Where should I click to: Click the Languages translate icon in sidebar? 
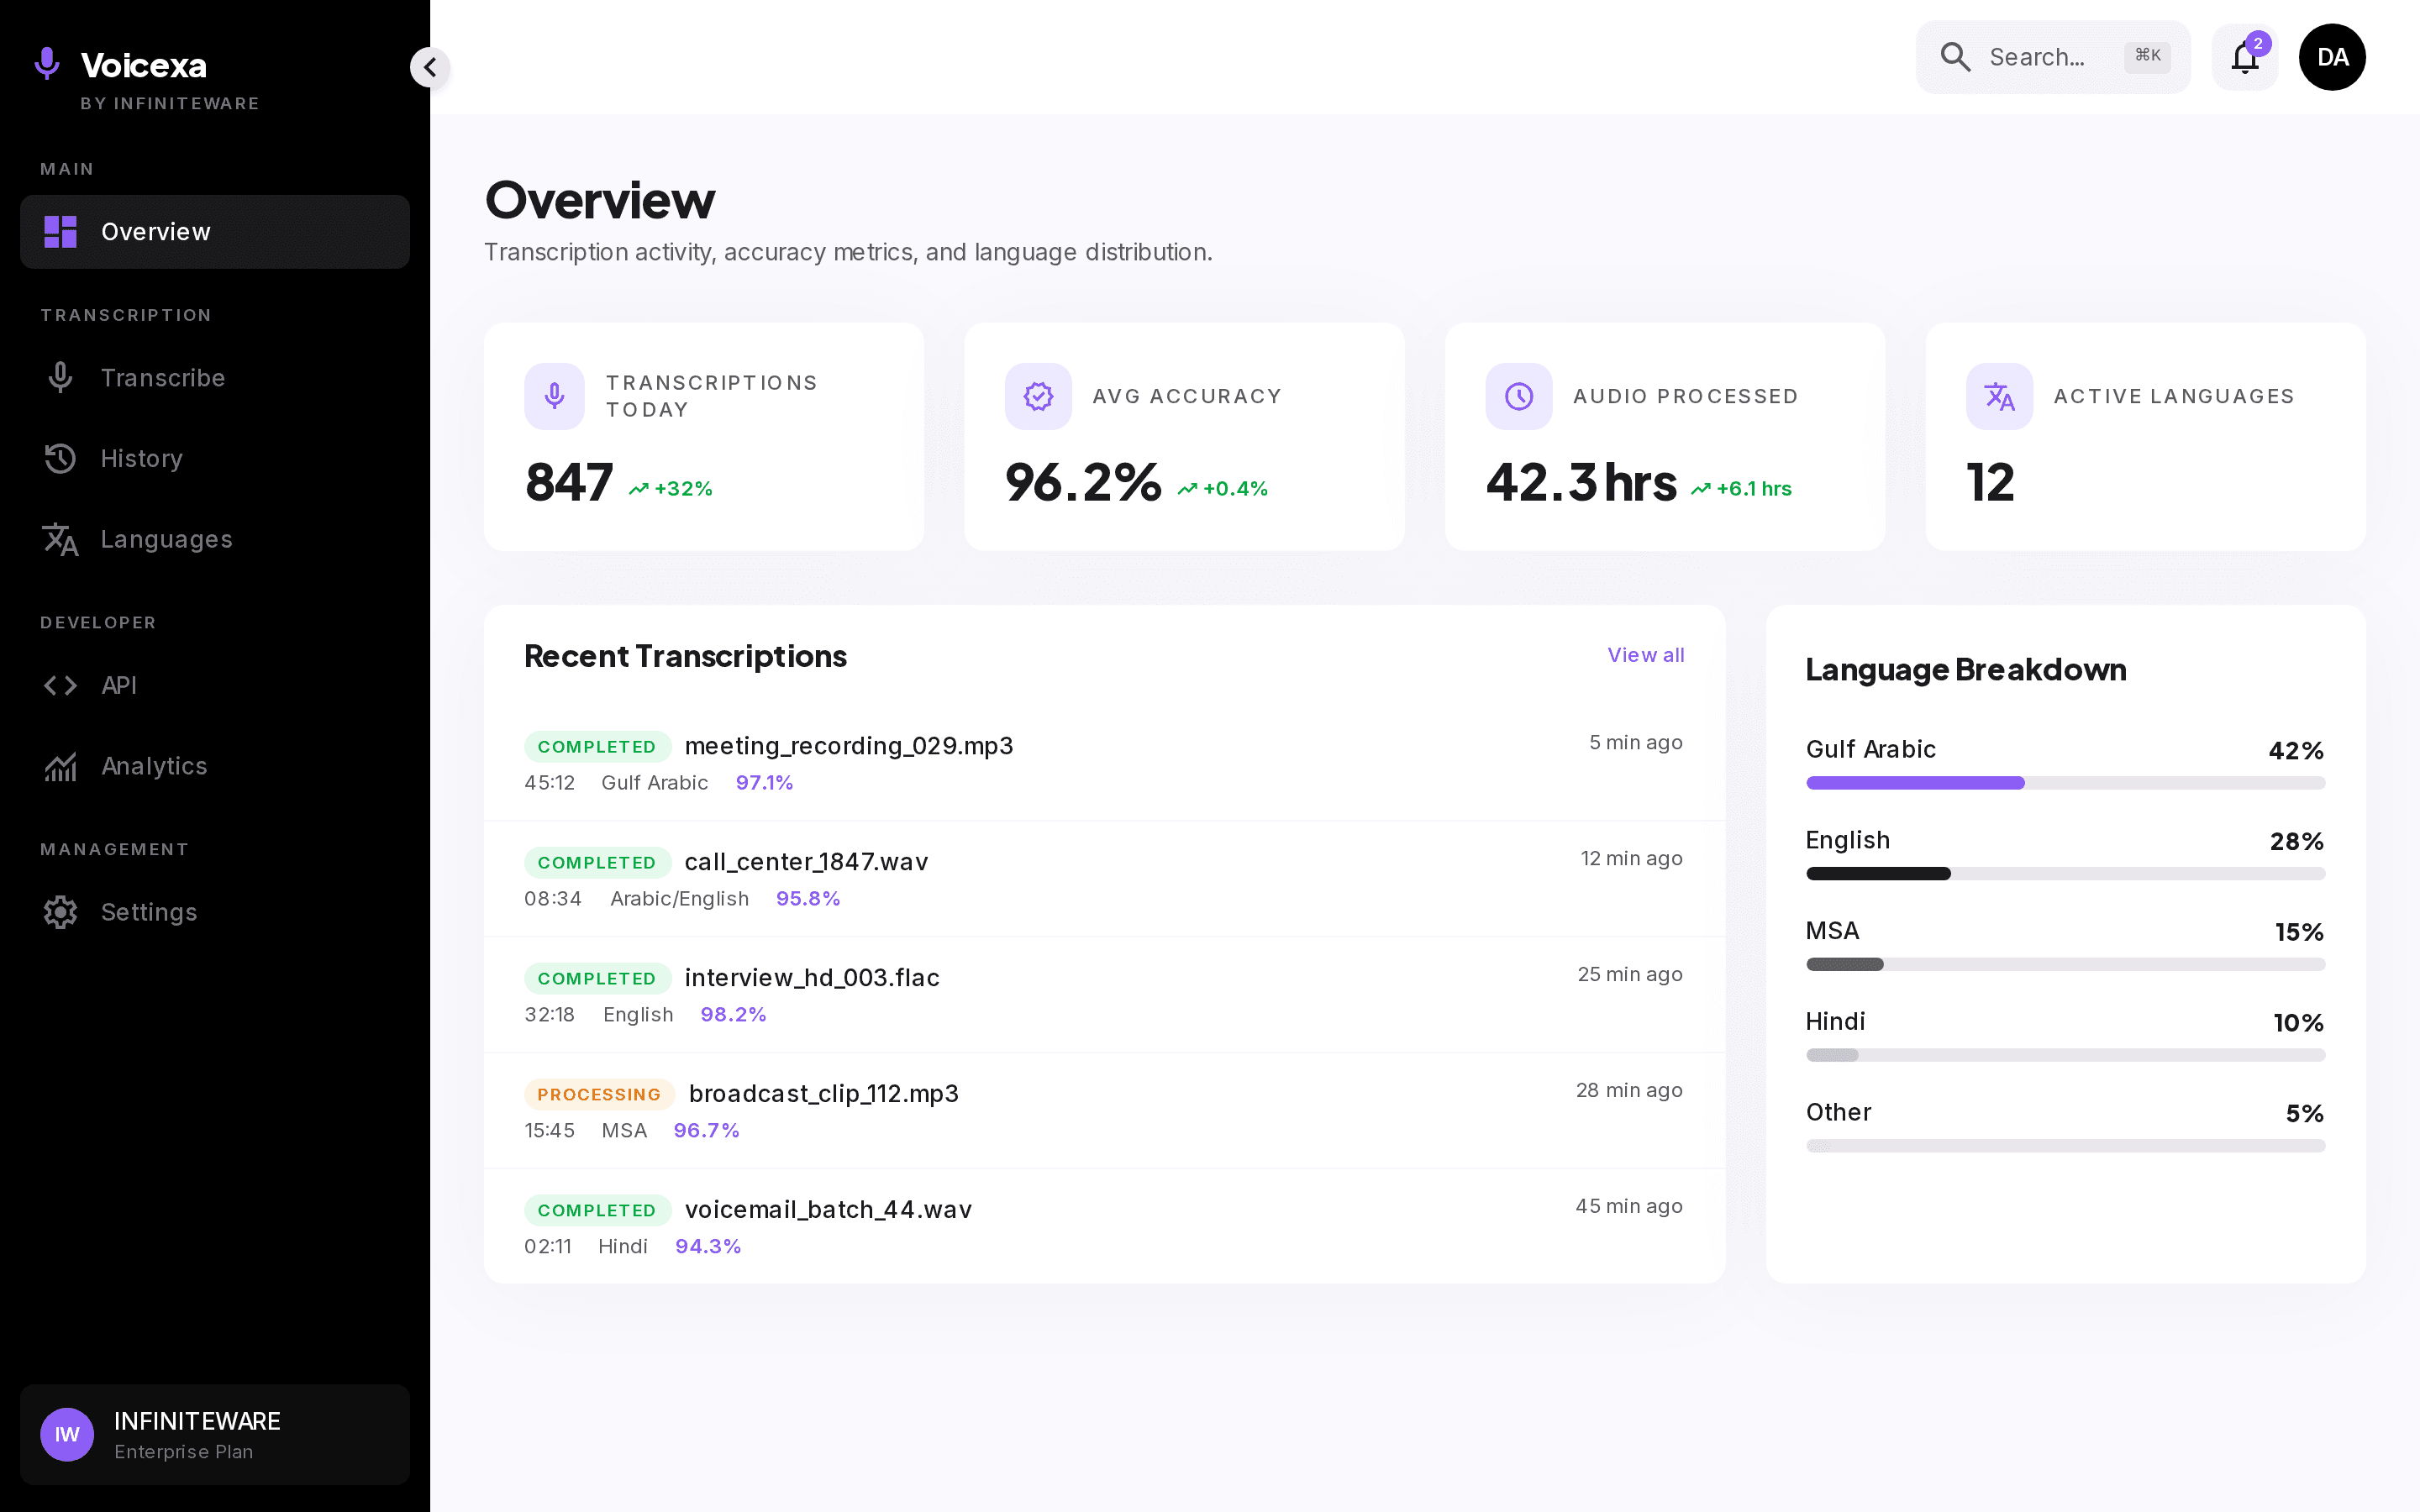click(x=60, y=539)
